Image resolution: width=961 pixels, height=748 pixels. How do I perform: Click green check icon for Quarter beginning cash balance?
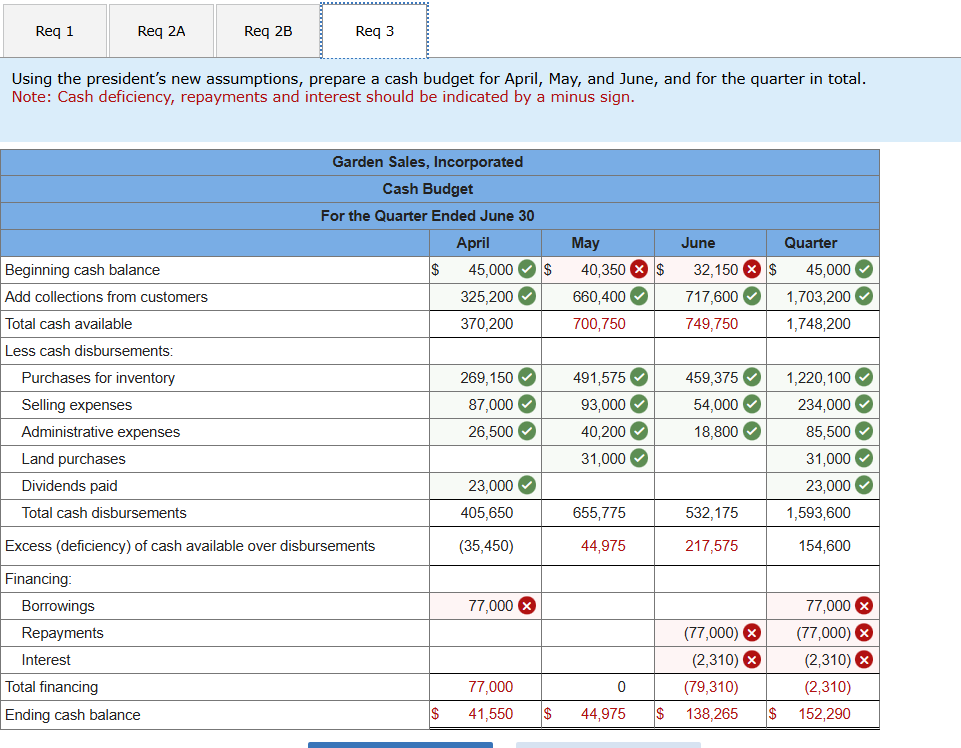coord(864,269)
